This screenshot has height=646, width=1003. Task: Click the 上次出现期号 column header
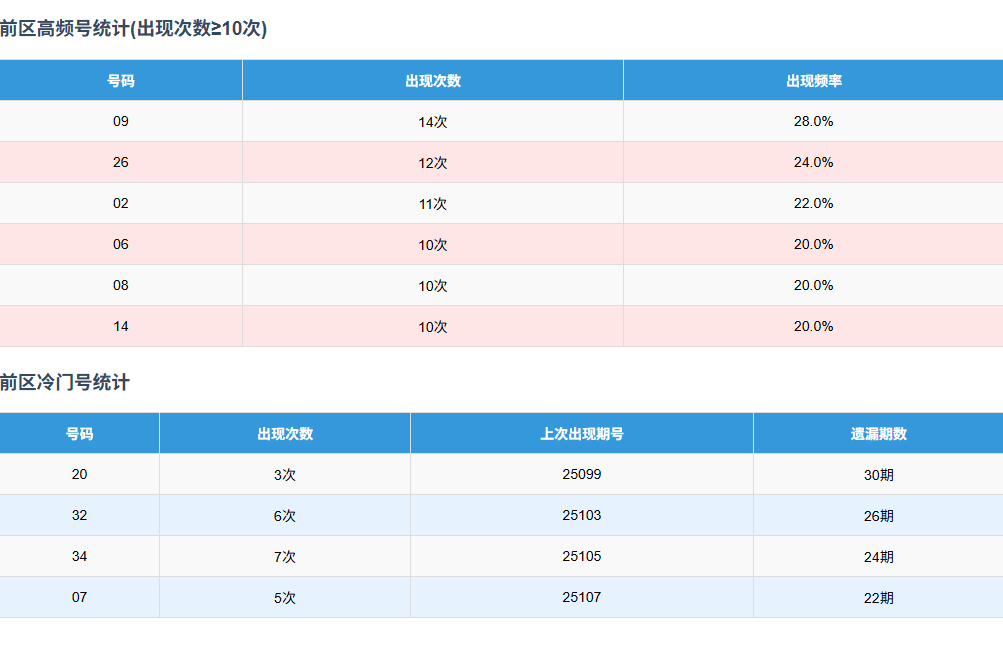point(581,434)
